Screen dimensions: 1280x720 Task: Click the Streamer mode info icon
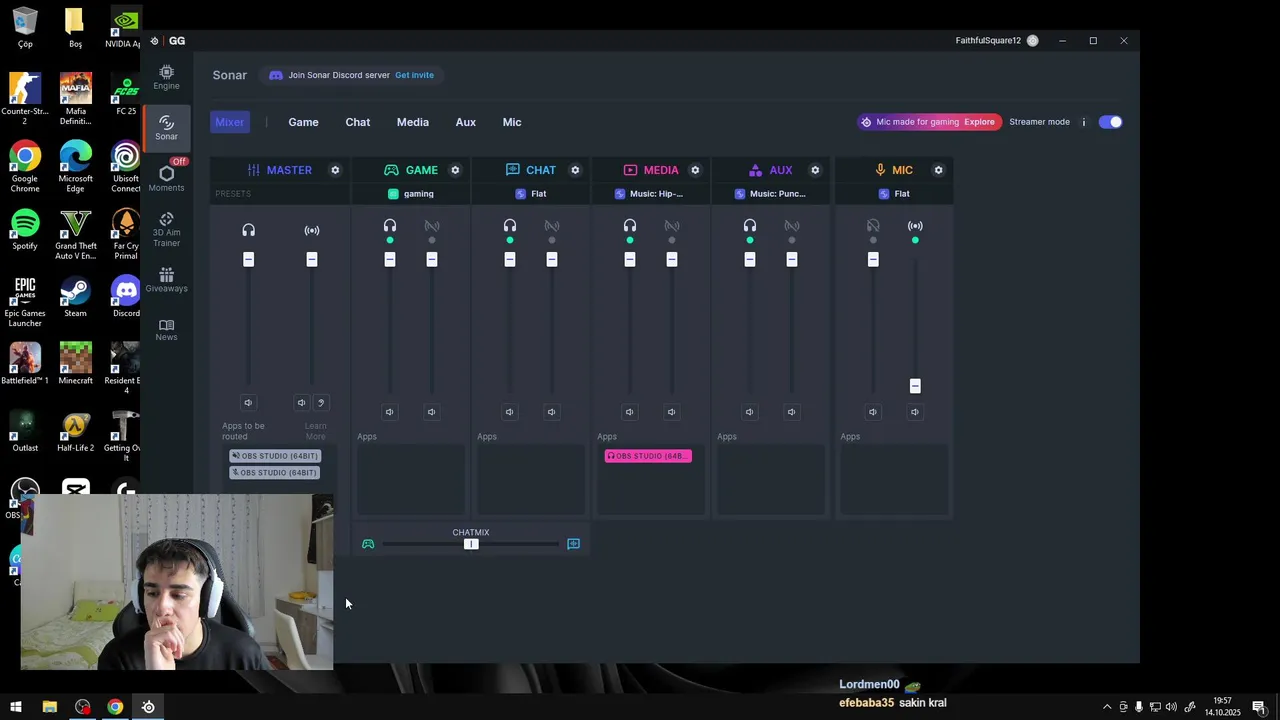[x=1083, y=122]
